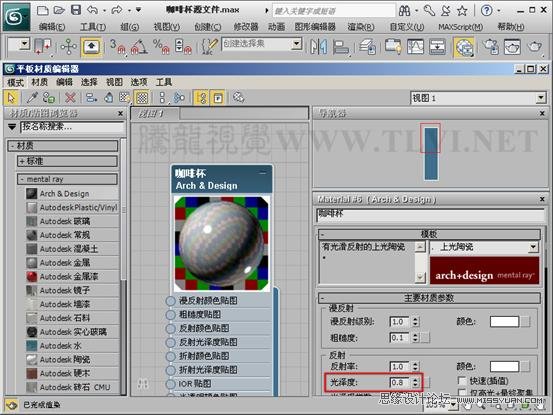Screen dimensions: 553x415
Task: Click the white diffuse 颜色 swatch
Action: click(504, 321)
